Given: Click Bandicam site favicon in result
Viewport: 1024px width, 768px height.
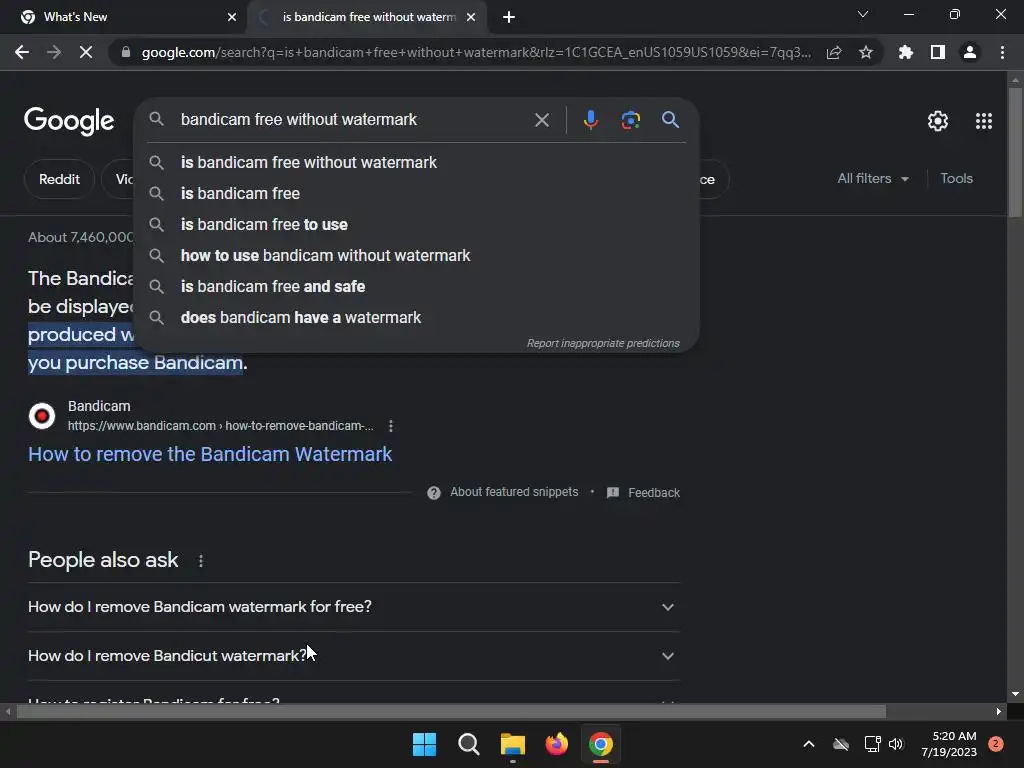Looking at the screenshot, I should (x=42, y=416).
